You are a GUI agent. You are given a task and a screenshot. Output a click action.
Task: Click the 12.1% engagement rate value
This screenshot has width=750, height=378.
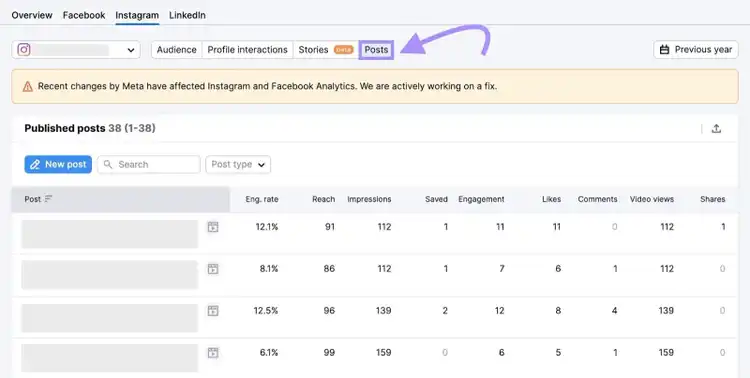coord(266,227)
